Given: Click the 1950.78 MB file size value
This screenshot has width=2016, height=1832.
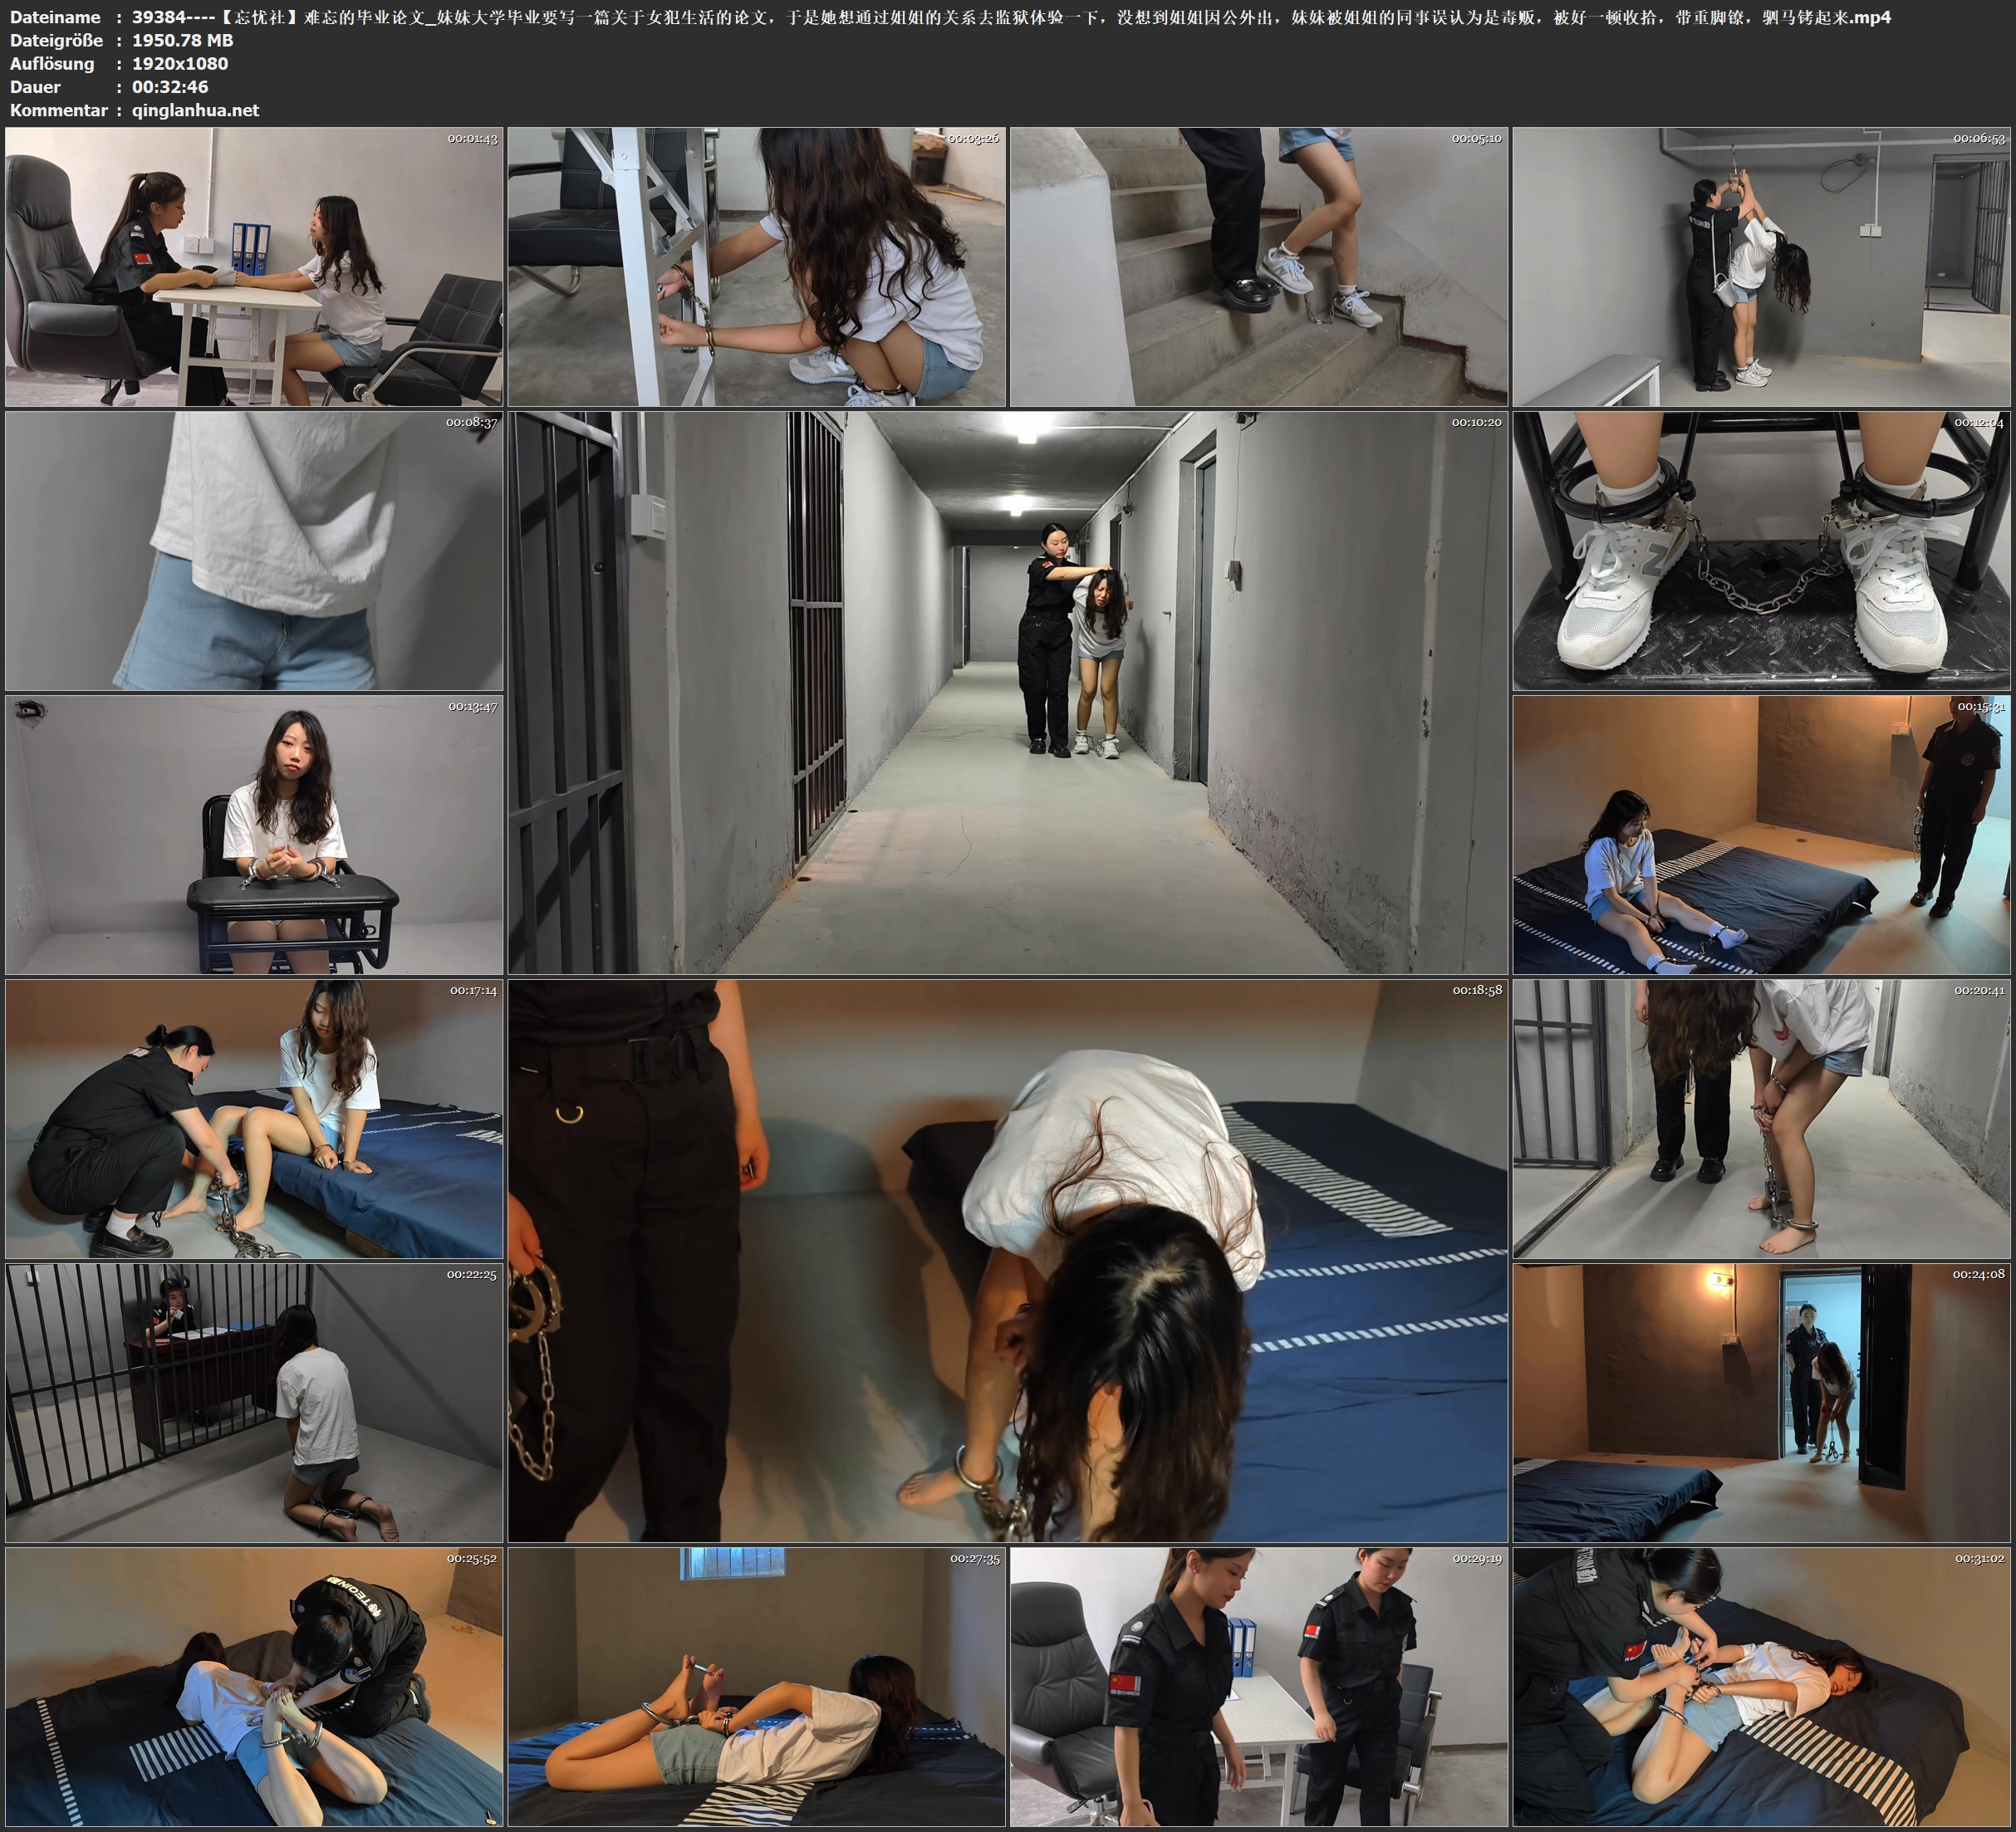Looking at the screenshot, I should [x=182, y=40].
